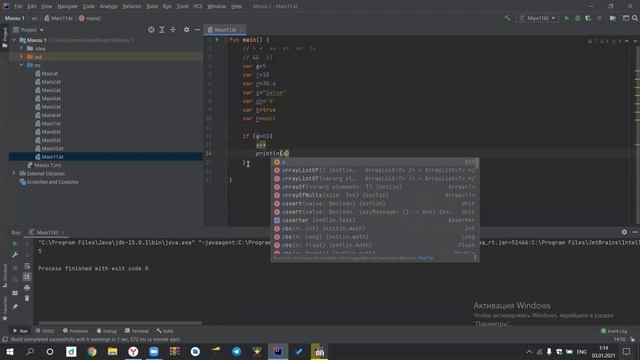Screen dimensions: 640x360
Task: Open the Navigate menu
Action: click(x=67, y=7)
